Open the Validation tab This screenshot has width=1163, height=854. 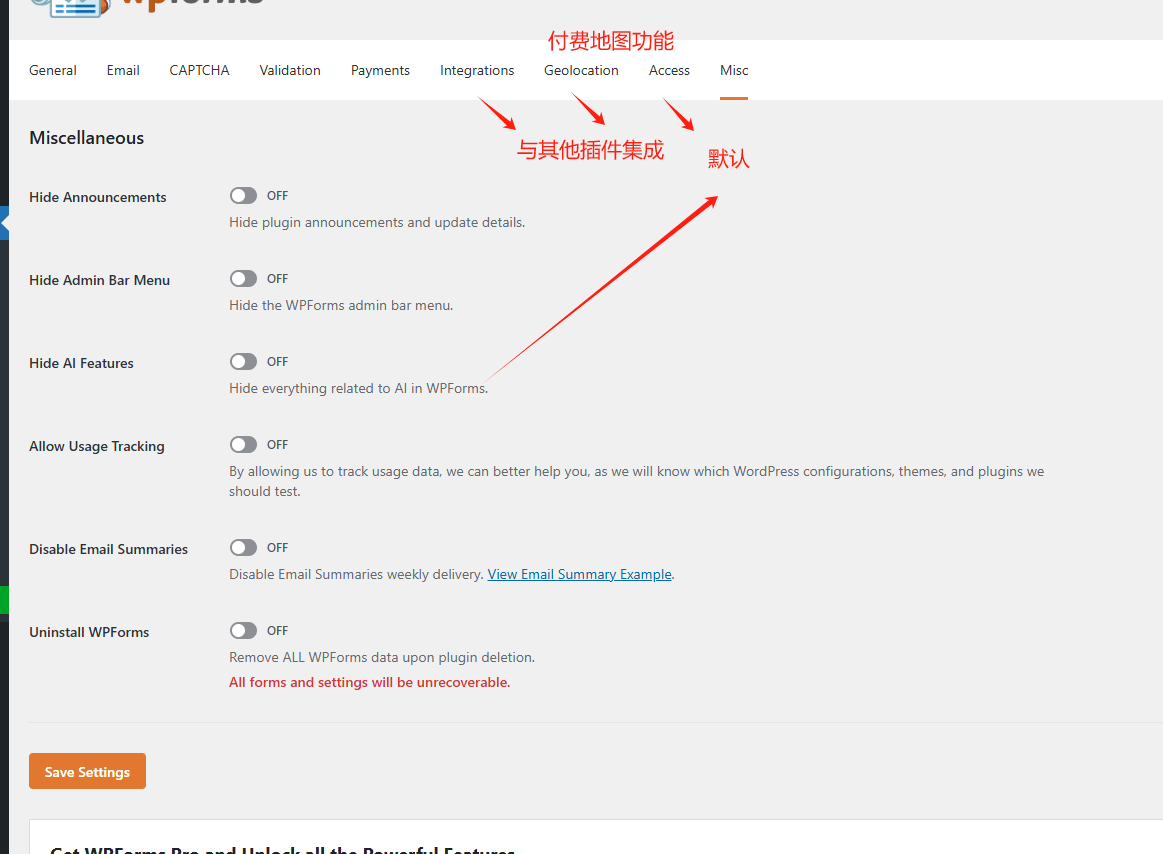(x=290, y=71)
